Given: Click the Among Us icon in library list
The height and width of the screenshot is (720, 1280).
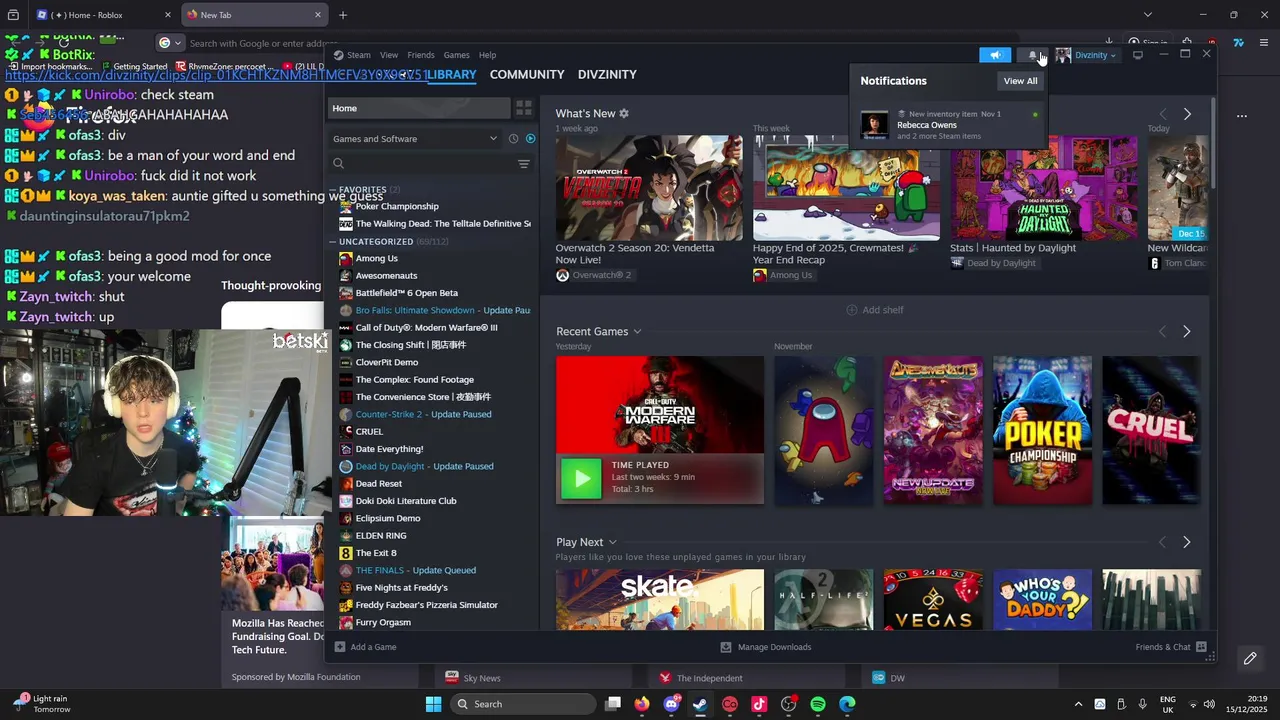Looking at the screenshot, I should [346, 259].
